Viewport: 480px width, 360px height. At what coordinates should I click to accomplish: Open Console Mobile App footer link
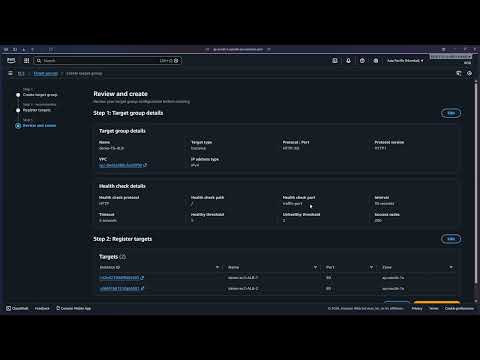pos(73,308)
